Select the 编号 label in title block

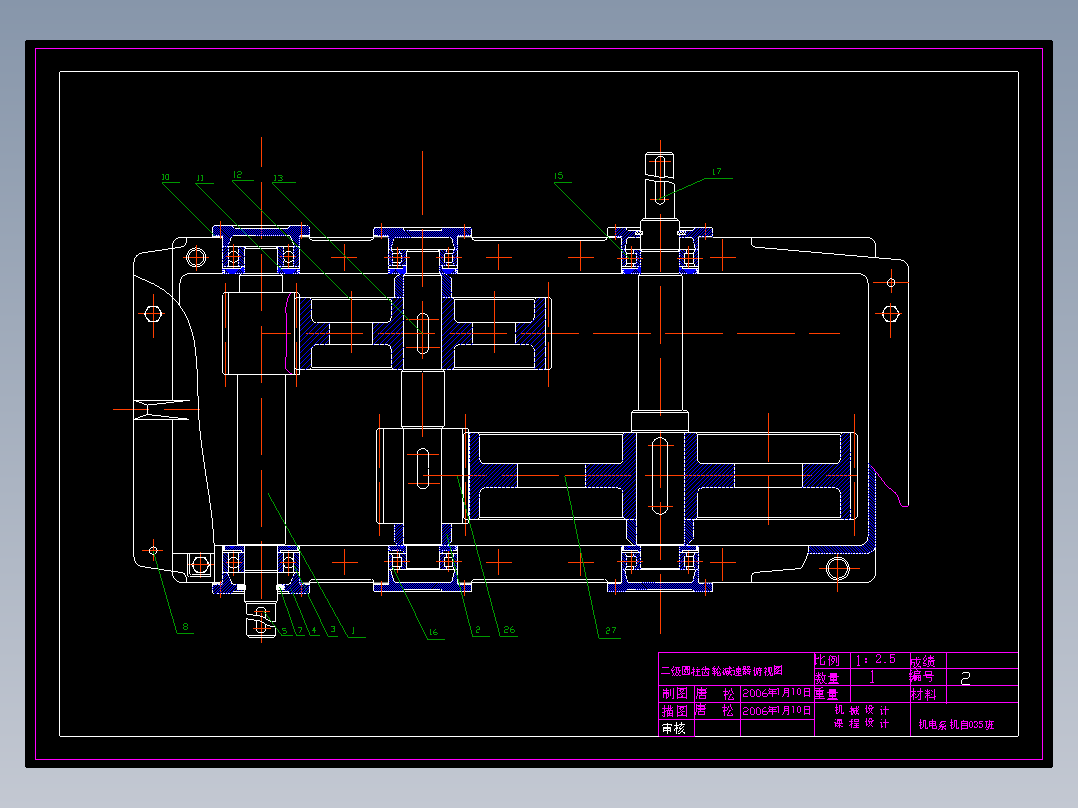(922, 677)
